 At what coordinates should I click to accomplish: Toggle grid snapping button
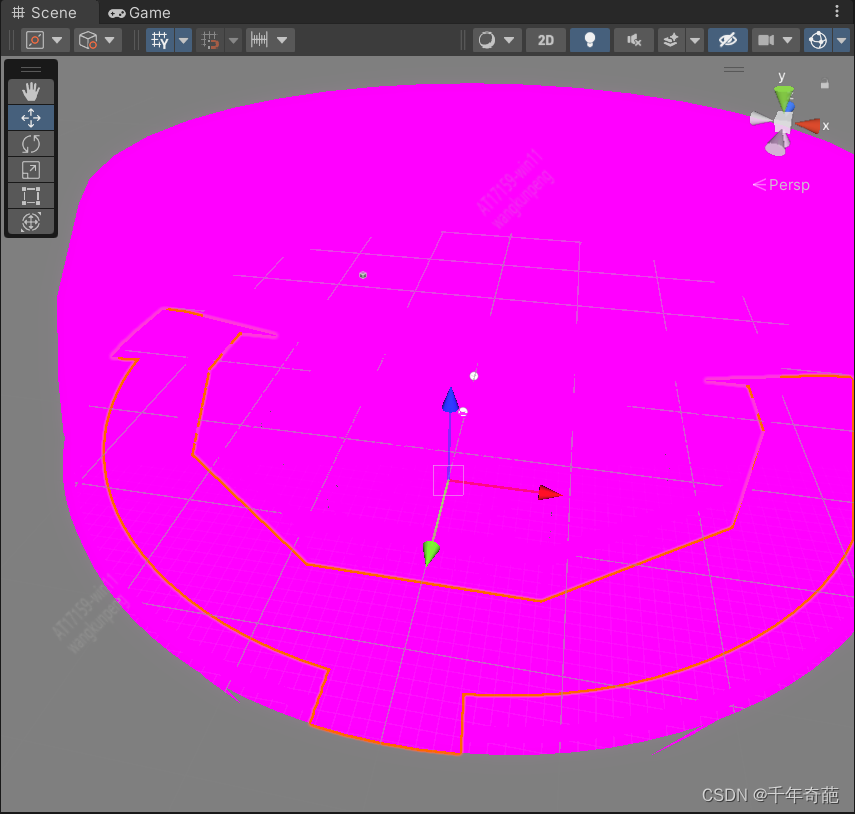coord(210,40)
